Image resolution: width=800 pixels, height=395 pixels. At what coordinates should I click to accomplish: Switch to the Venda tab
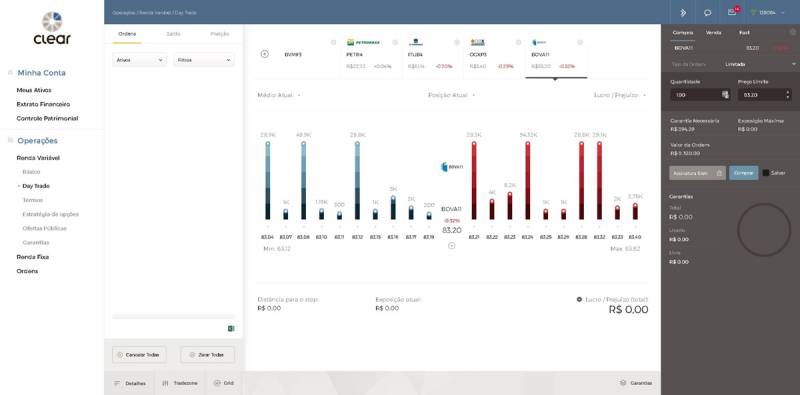713,32
